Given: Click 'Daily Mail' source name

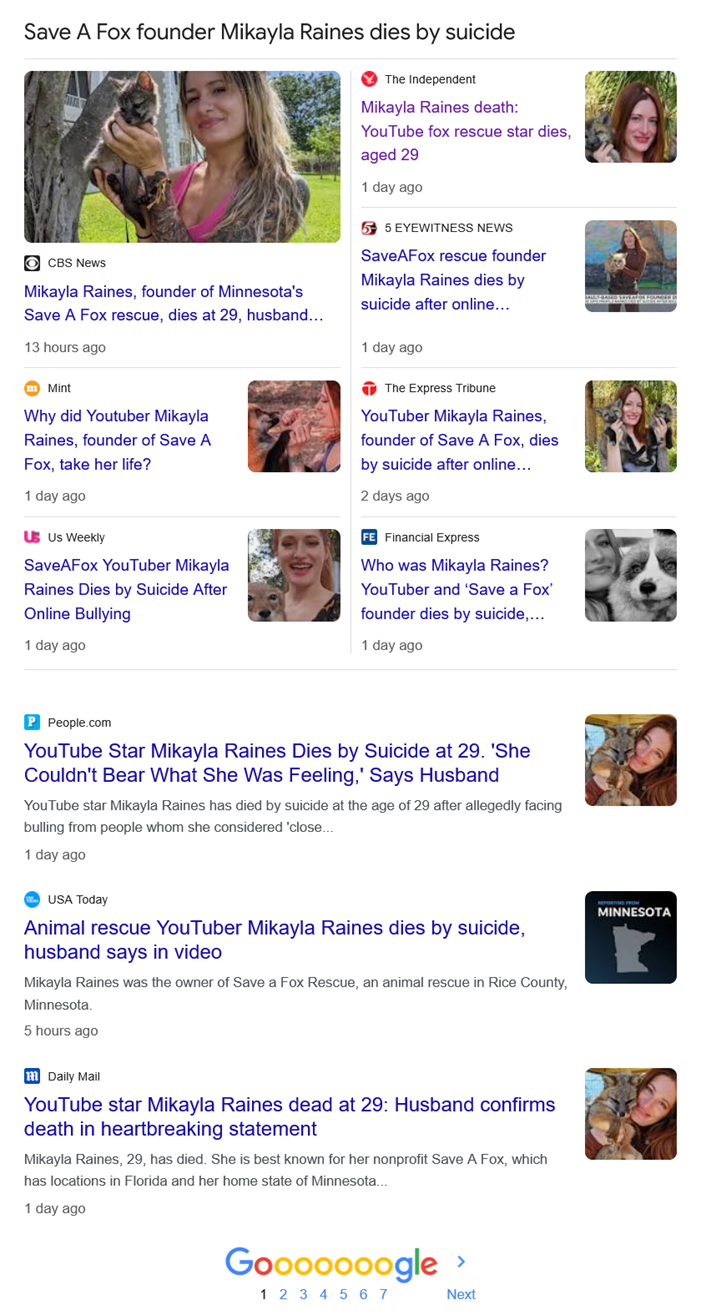Looking at the screenshot, I should [74, 1076].
